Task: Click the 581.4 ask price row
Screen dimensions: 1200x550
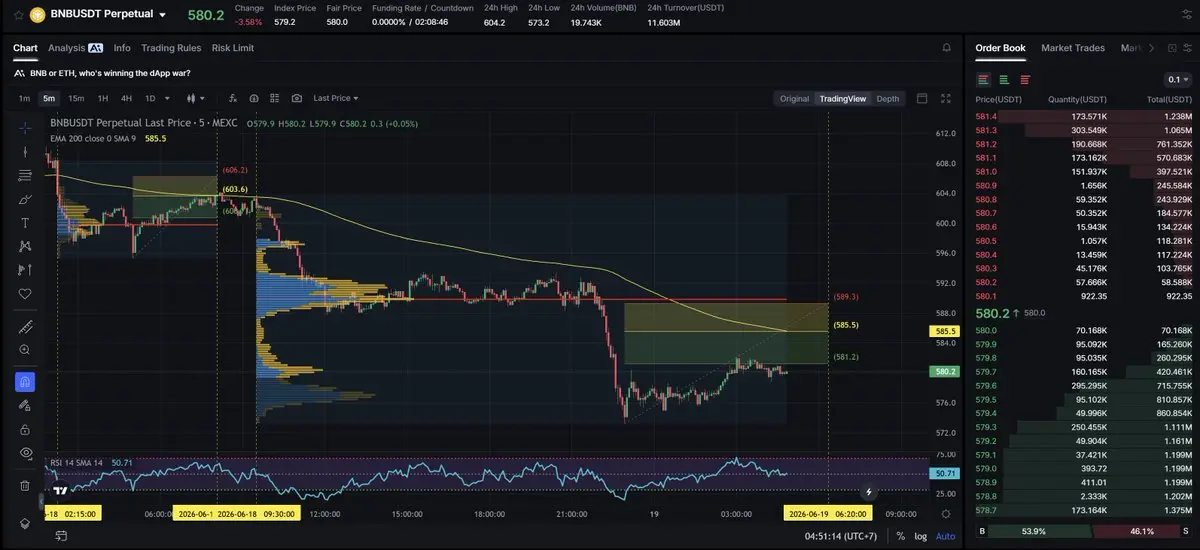Action: tap(1083, 117)
